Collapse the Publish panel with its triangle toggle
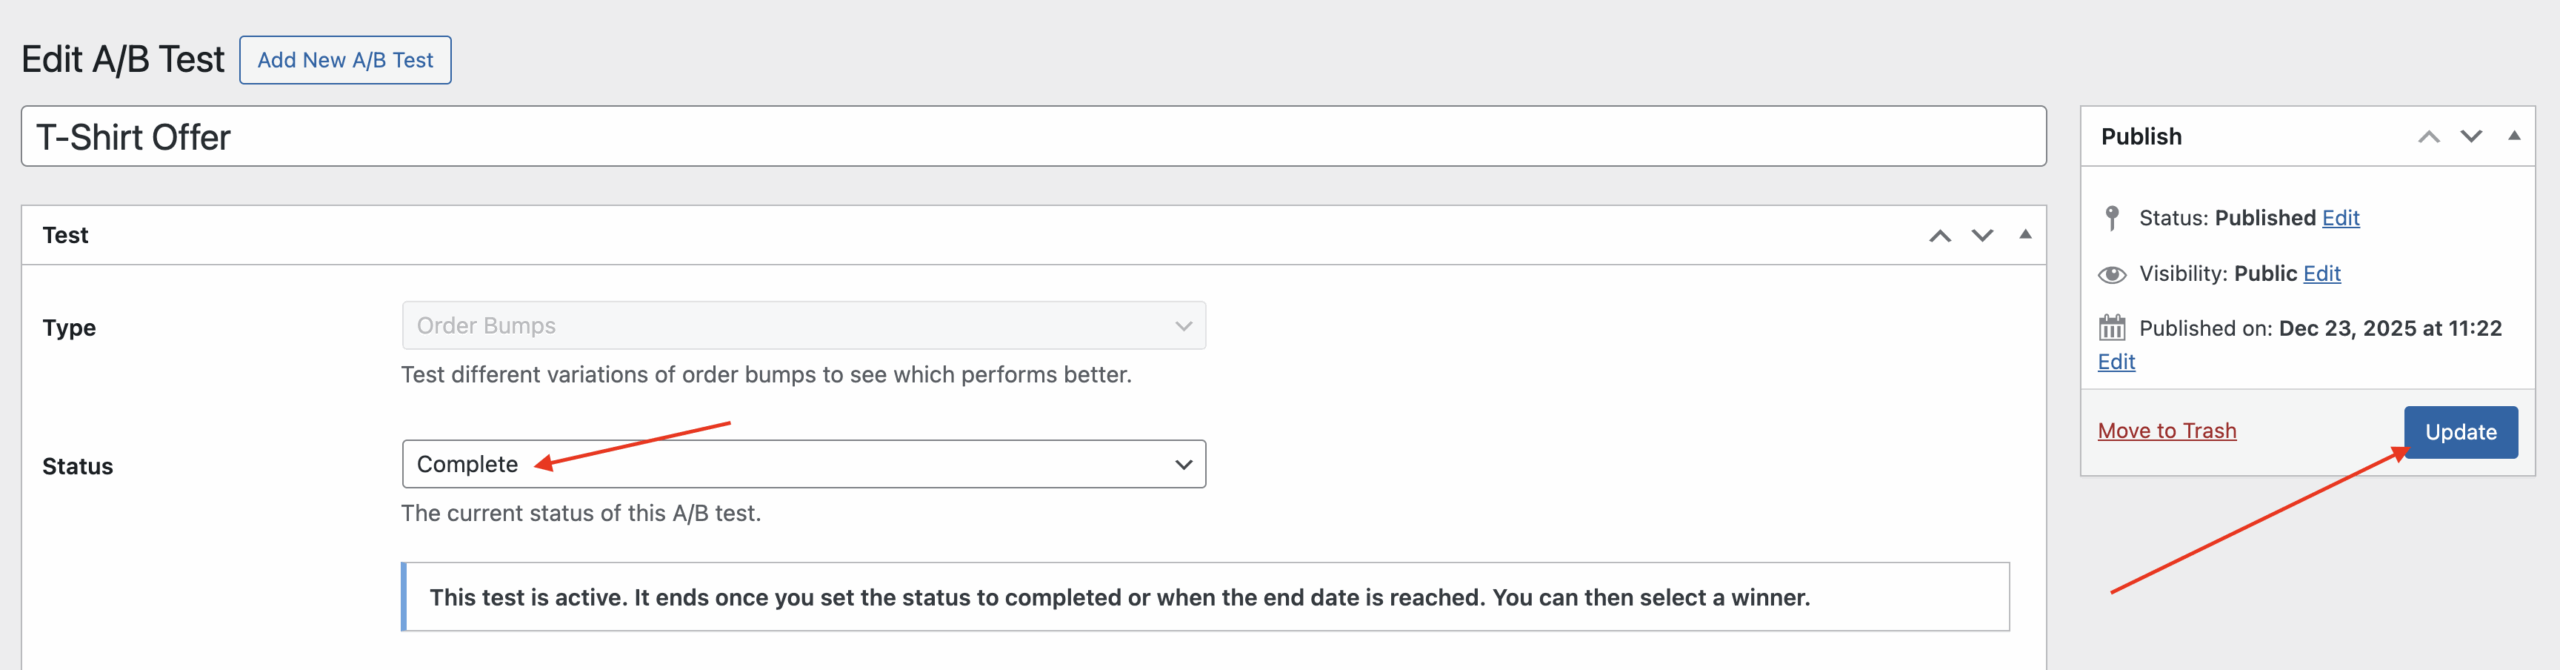2560x670 pixels. click(x=2514, y=136)
